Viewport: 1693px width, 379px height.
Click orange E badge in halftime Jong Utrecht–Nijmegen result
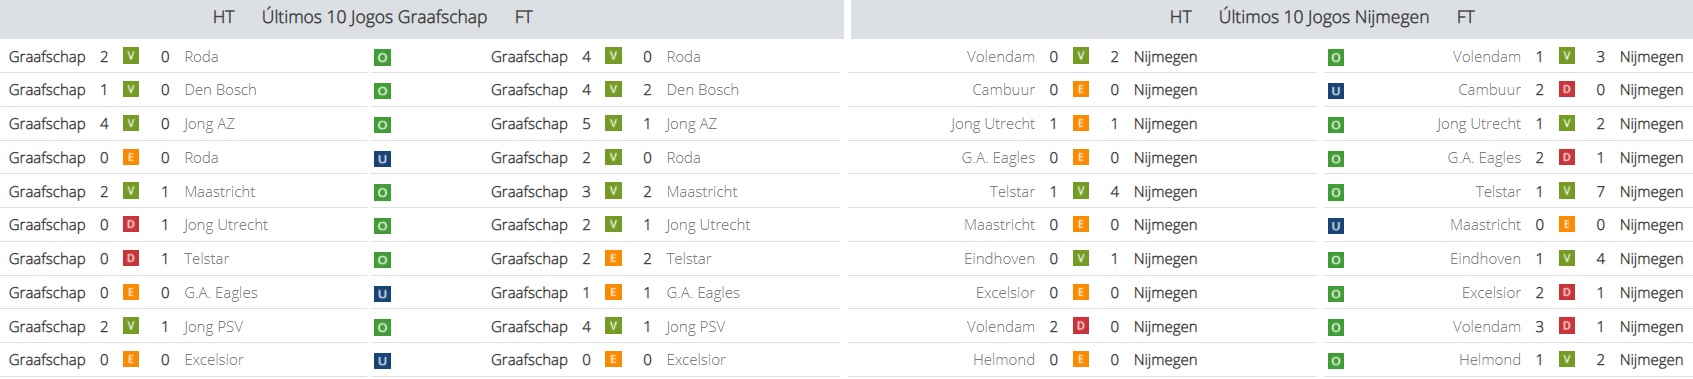click(1081, 123)
